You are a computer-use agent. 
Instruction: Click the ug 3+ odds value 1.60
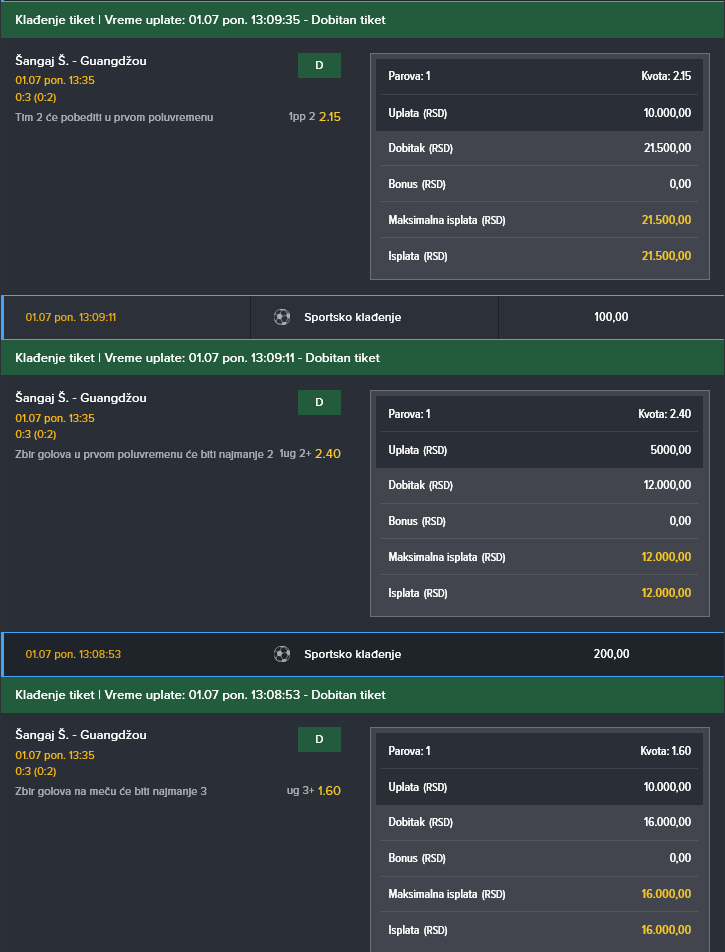[329, 790]
